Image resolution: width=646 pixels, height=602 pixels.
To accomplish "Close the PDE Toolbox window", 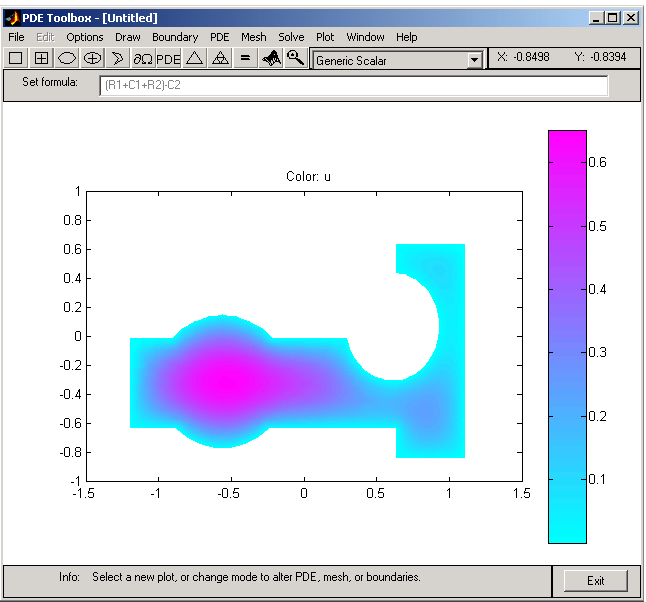I will click(x=631, y=18).
